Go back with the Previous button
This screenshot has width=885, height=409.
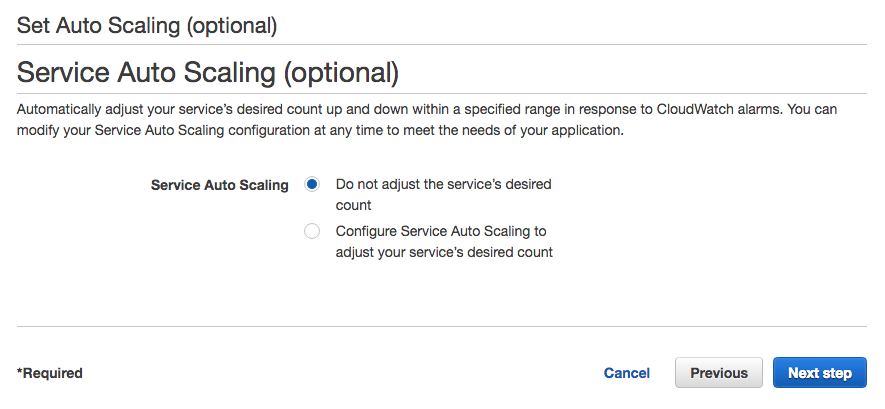(x=719, y=373)
